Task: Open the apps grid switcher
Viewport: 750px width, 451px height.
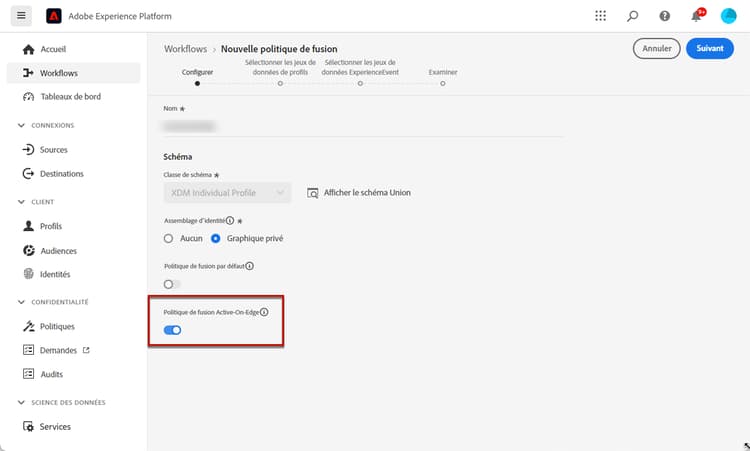Action: pos(600,16)
